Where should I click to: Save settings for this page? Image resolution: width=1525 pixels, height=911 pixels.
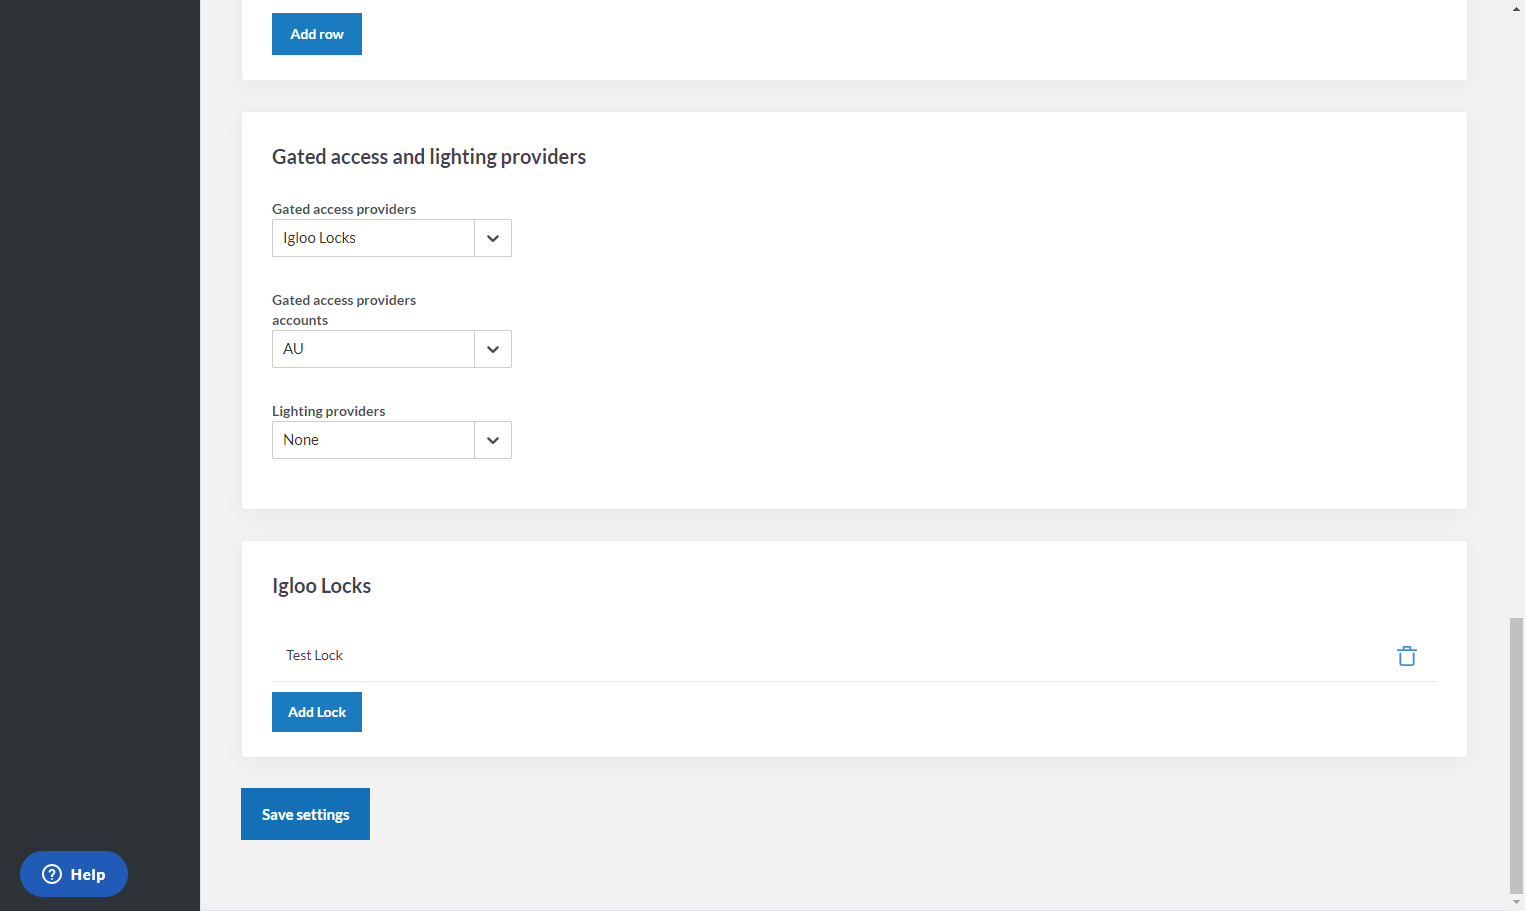[x=305, y=814]
